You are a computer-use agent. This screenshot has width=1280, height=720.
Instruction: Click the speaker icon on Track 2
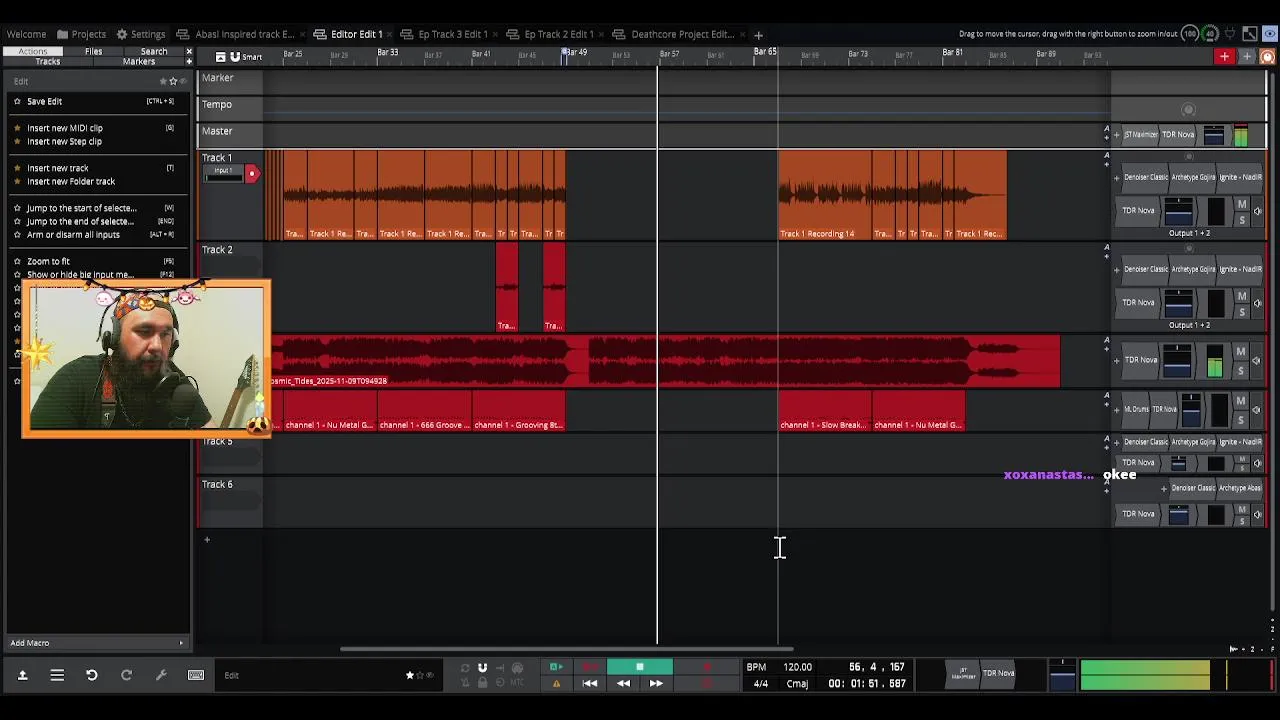click(1257, 303)
